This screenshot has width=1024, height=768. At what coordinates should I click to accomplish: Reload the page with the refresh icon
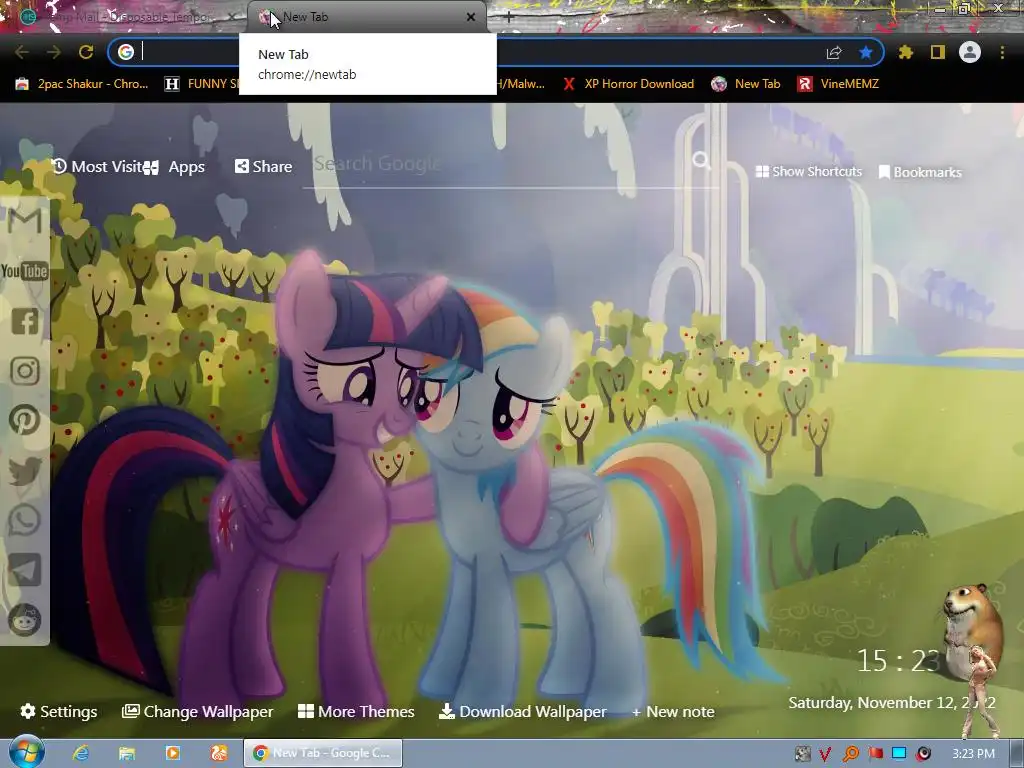86,52
